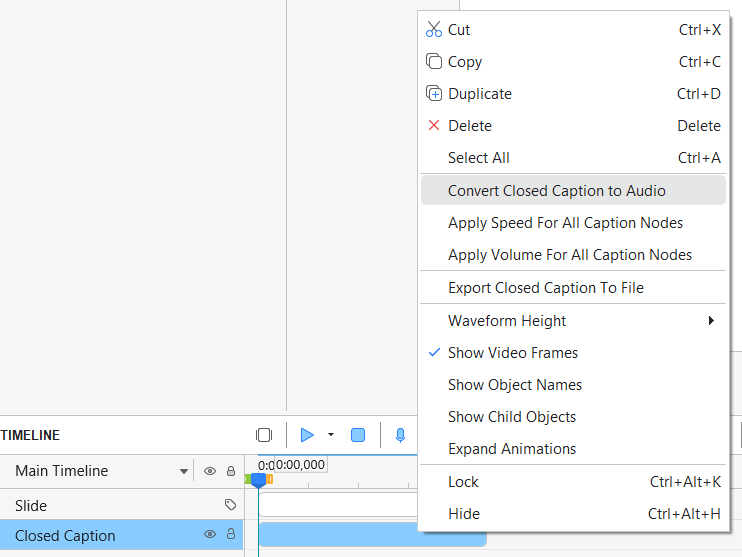Toggle Closed Caption row lock icon

[x=231, y=534]
